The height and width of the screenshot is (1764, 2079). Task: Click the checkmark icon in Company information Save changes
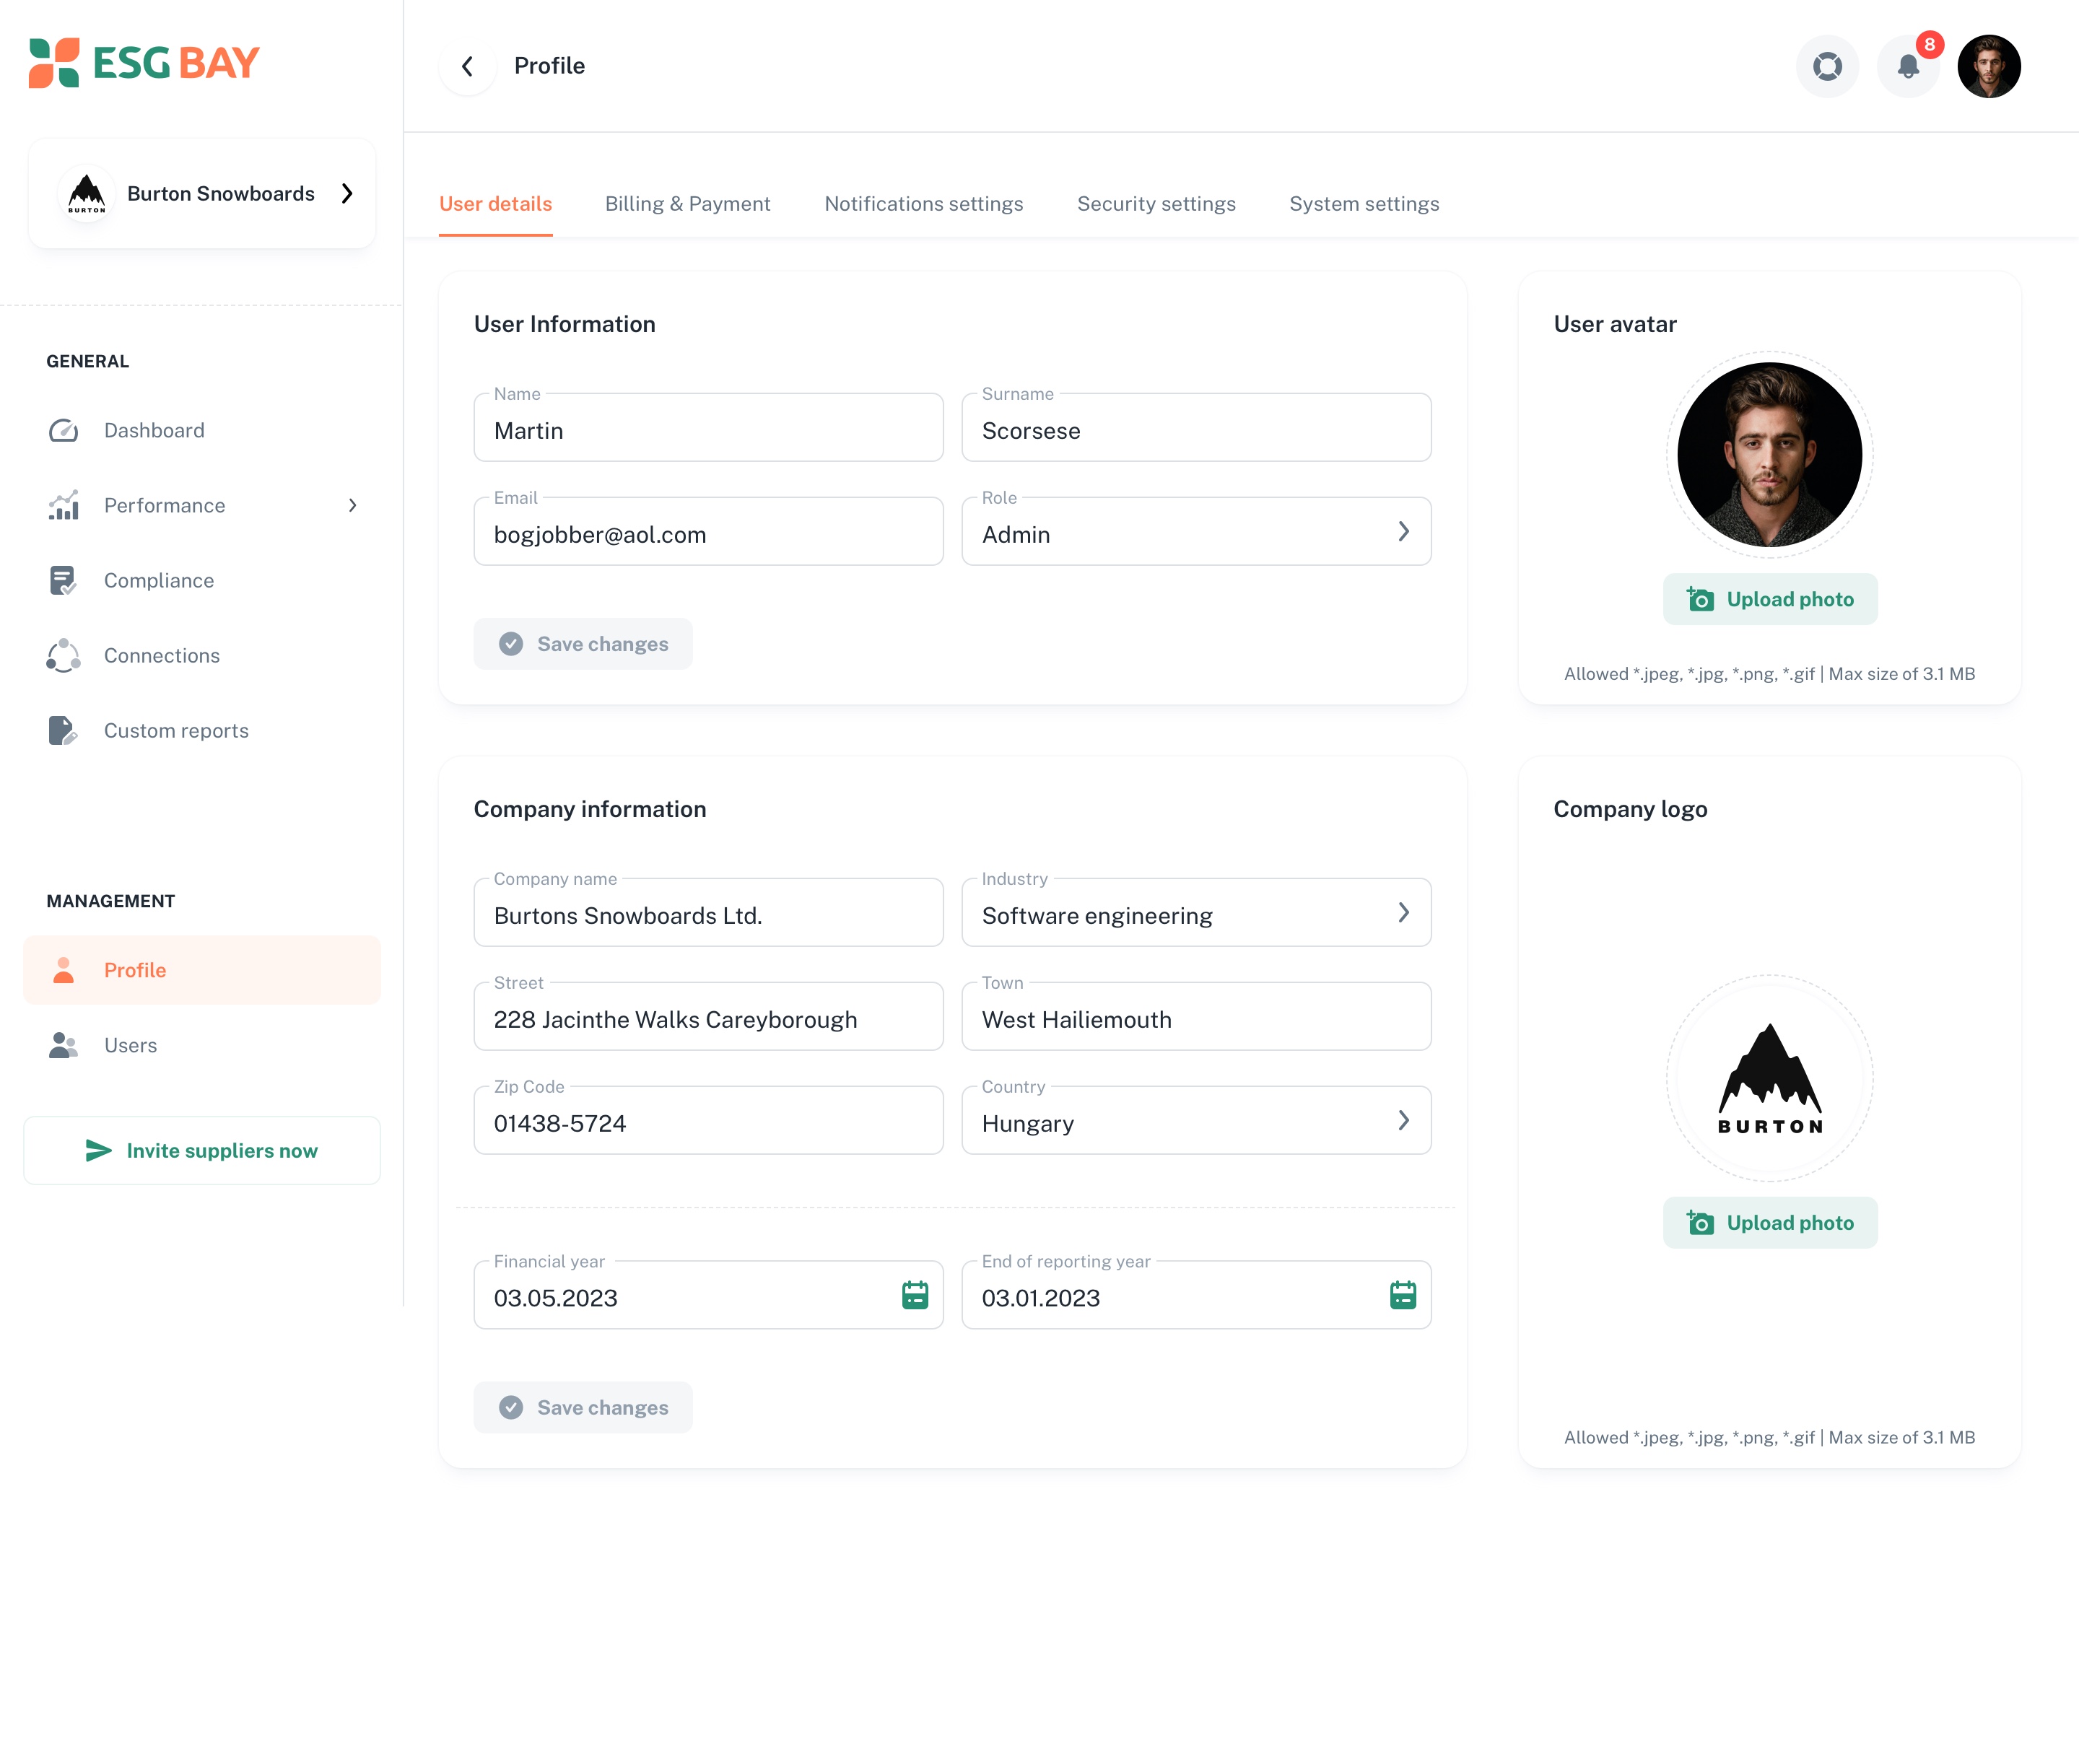[x=511, y=1408]
